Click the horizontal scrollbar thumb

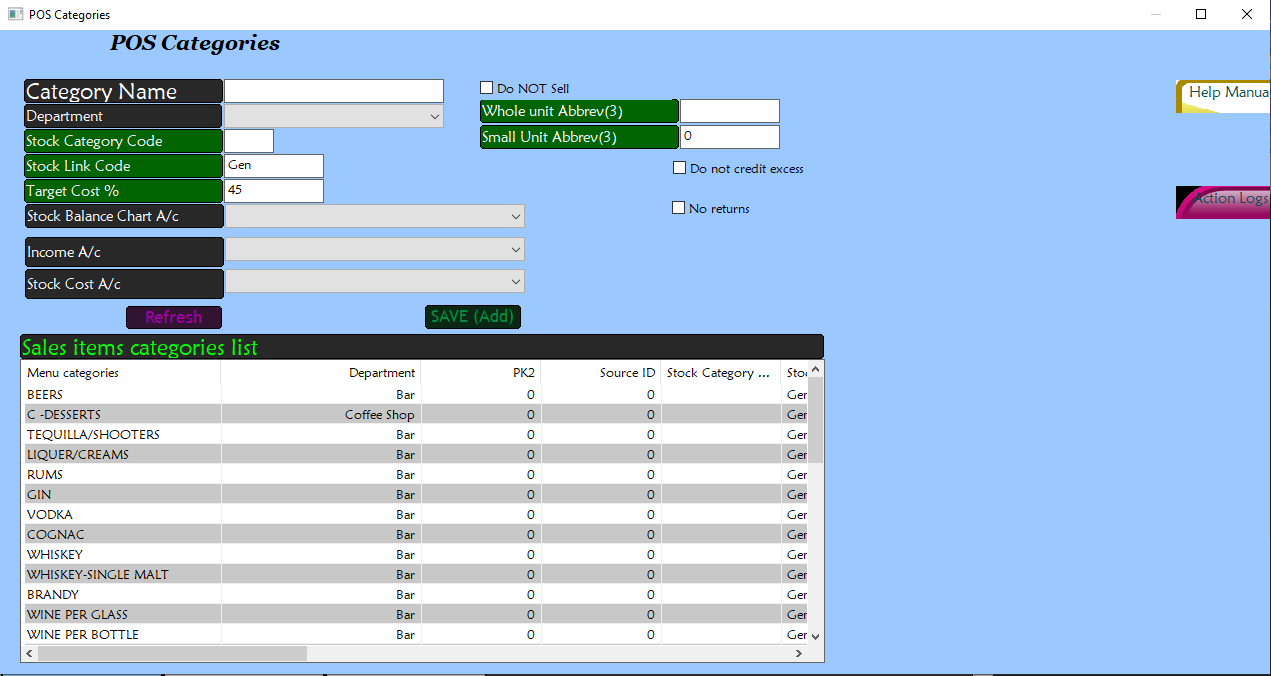(x=172, y=653)
